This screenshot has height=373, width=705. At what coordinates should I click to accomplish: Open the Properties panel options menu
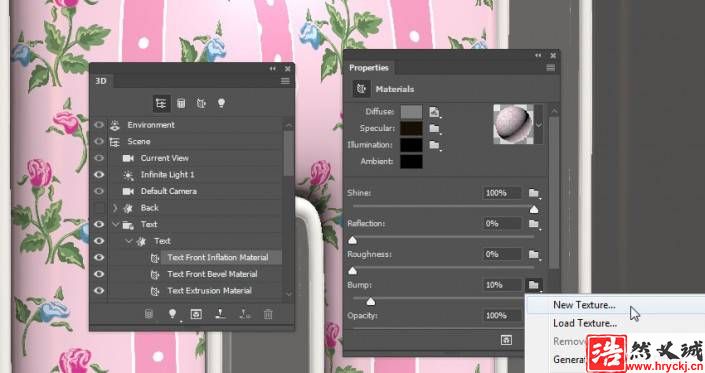click(550, 68)
